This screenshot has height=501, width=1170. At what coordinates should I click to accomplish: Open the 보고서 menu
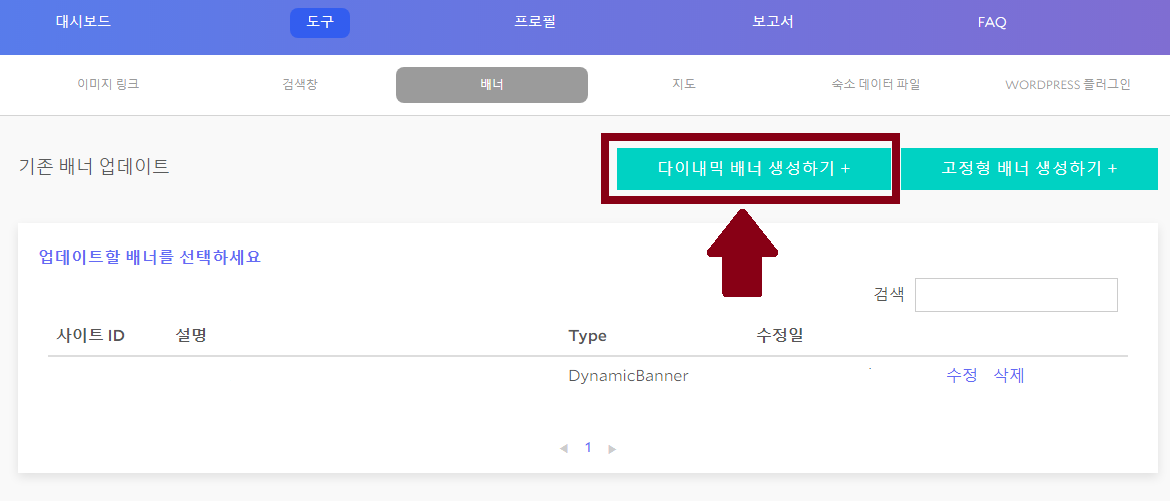click(772, 22)
